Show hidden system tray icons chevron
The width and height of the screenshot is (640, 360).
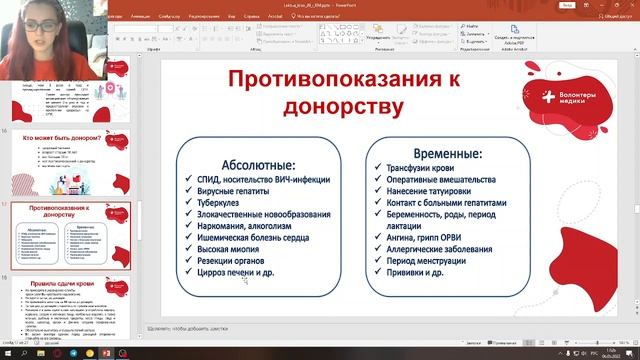point(560,353)
